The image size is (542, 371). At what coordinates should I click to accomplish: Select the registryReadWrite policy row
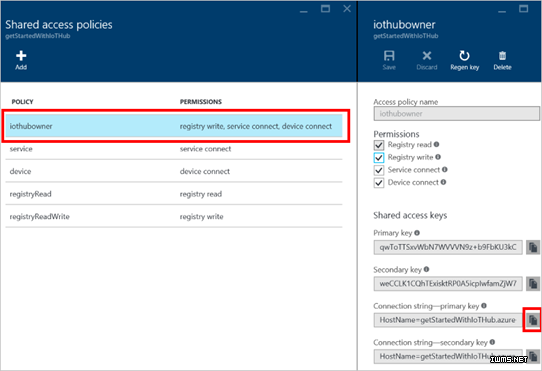tap(174, 216)
